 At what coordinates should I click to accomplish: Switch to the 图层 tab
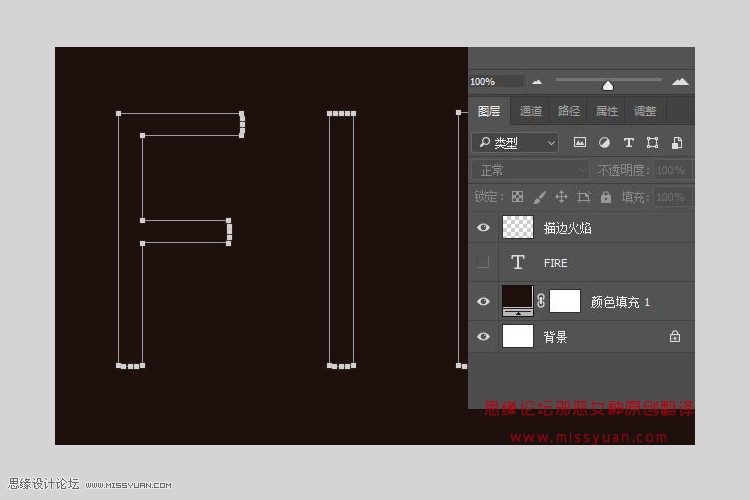pos(489,111)
